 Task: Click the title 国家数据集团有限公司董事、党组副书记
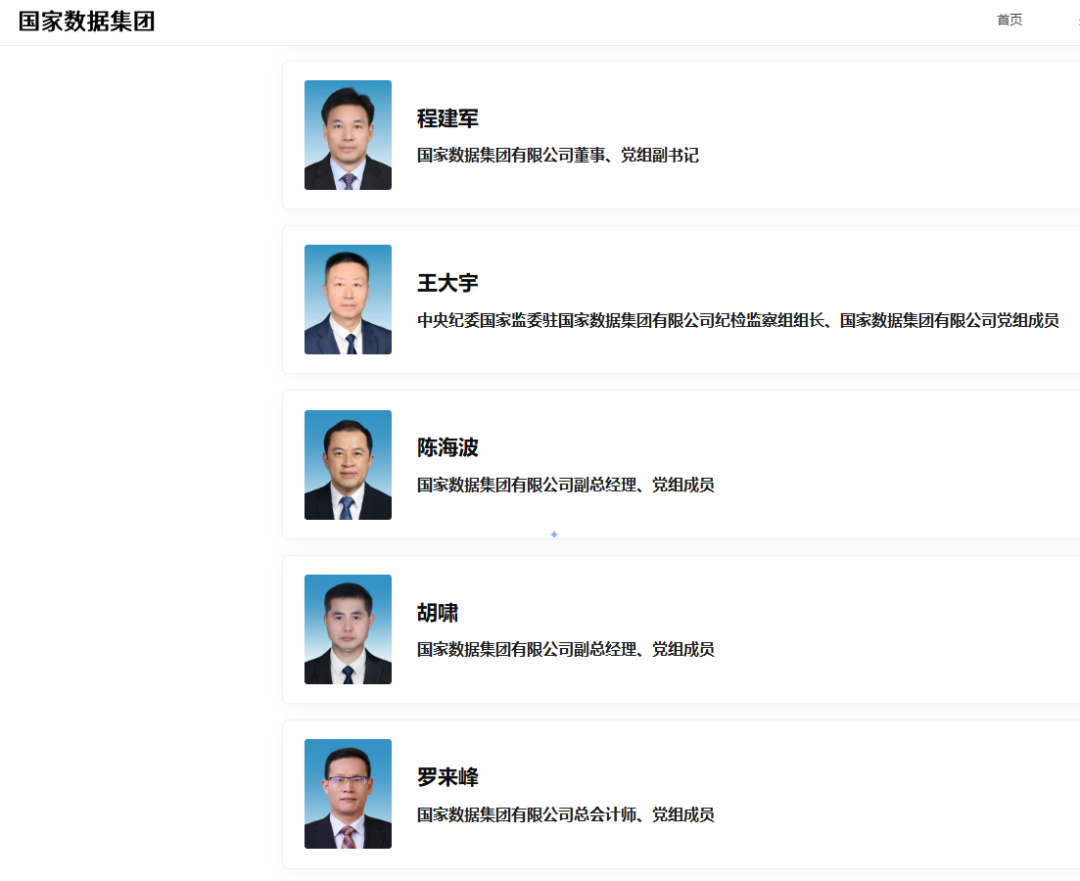[x=558, y=156]
